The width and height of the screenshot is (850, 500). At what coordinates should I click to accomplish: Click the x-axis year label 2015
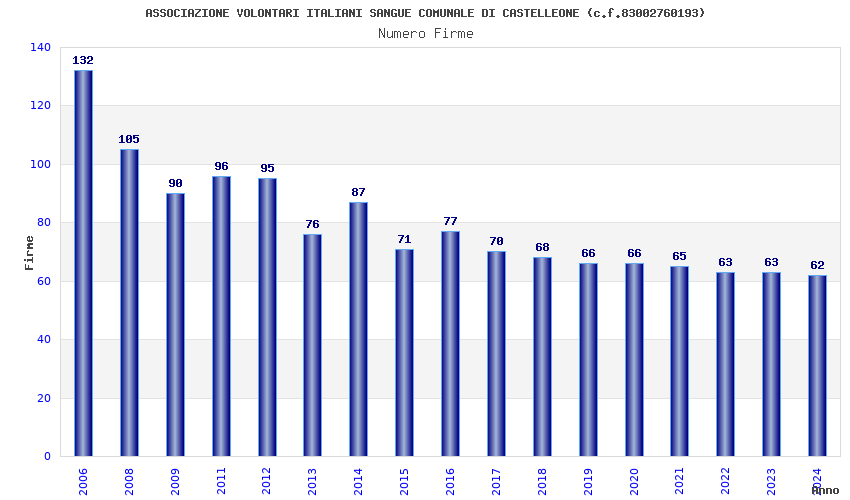(404, 482)
